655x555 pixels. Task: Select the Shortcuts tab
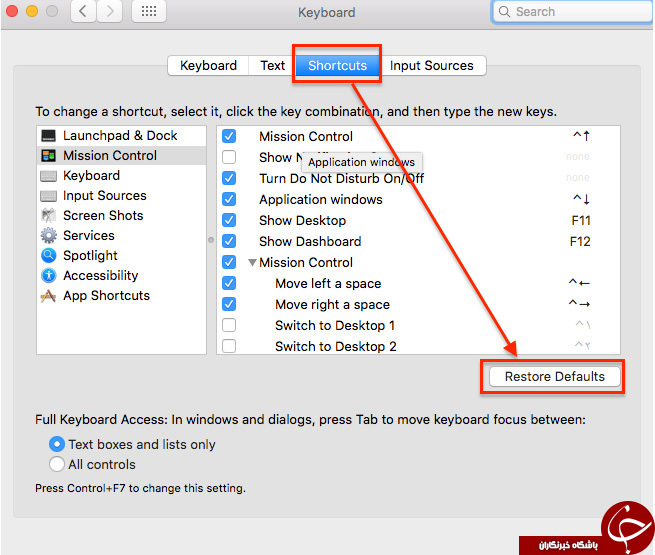337,66
